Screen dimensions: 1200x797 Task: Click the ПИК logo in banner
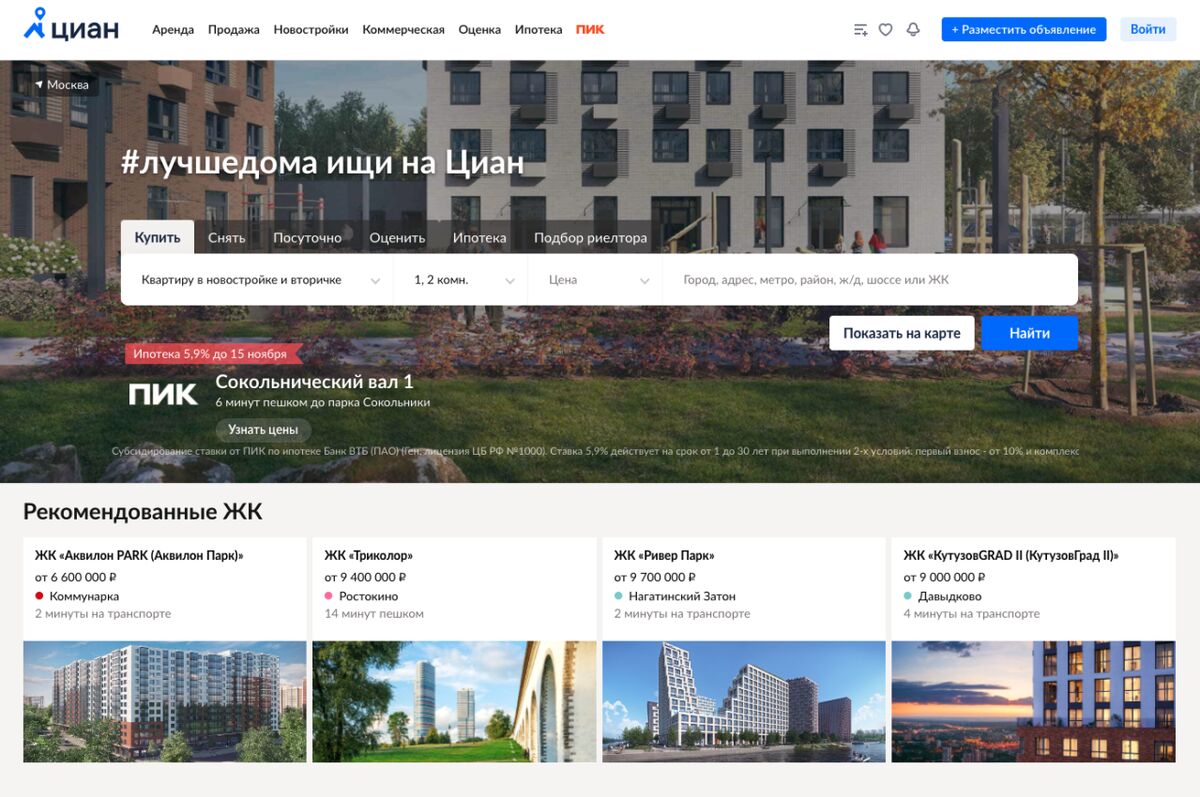164,394
